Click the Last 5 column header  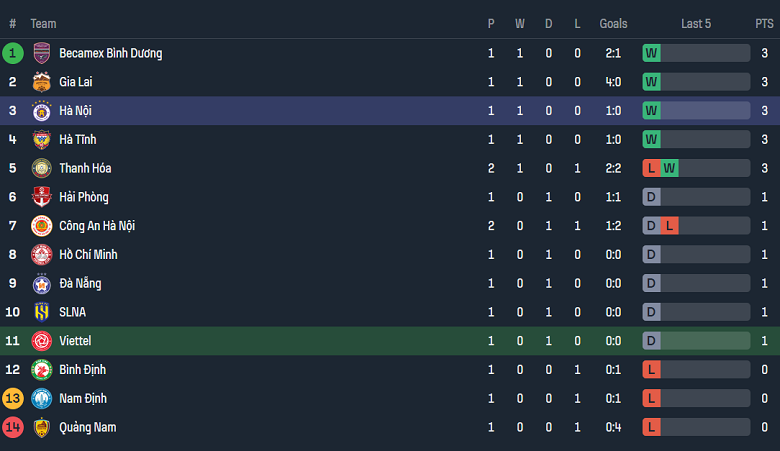pos(696,23)
